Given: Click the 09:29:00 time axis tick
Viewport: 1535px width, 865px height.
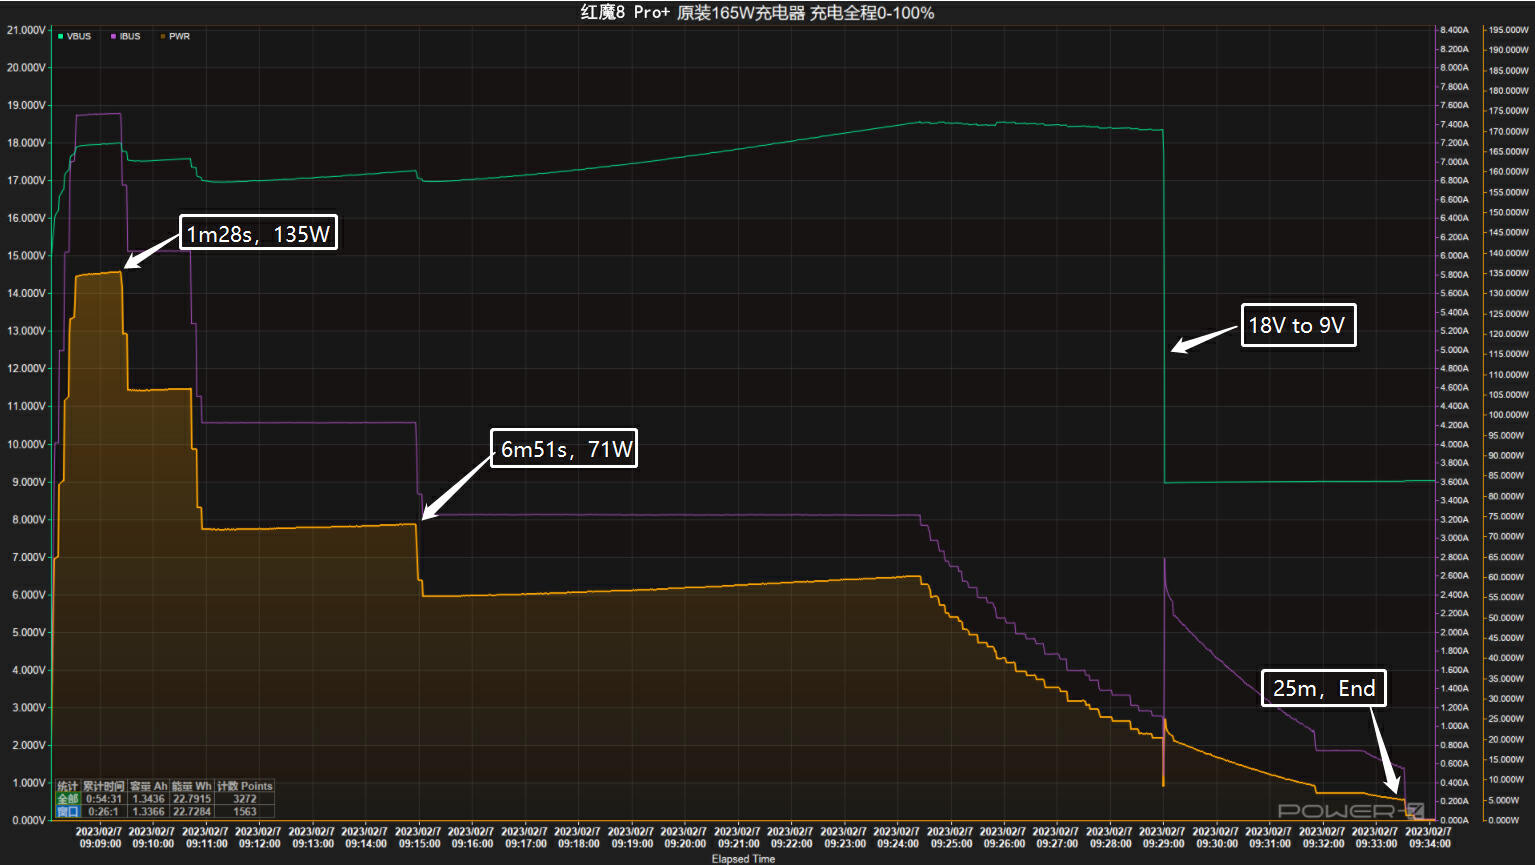Looking at the screenshot, I should (x=1162, y=837).
